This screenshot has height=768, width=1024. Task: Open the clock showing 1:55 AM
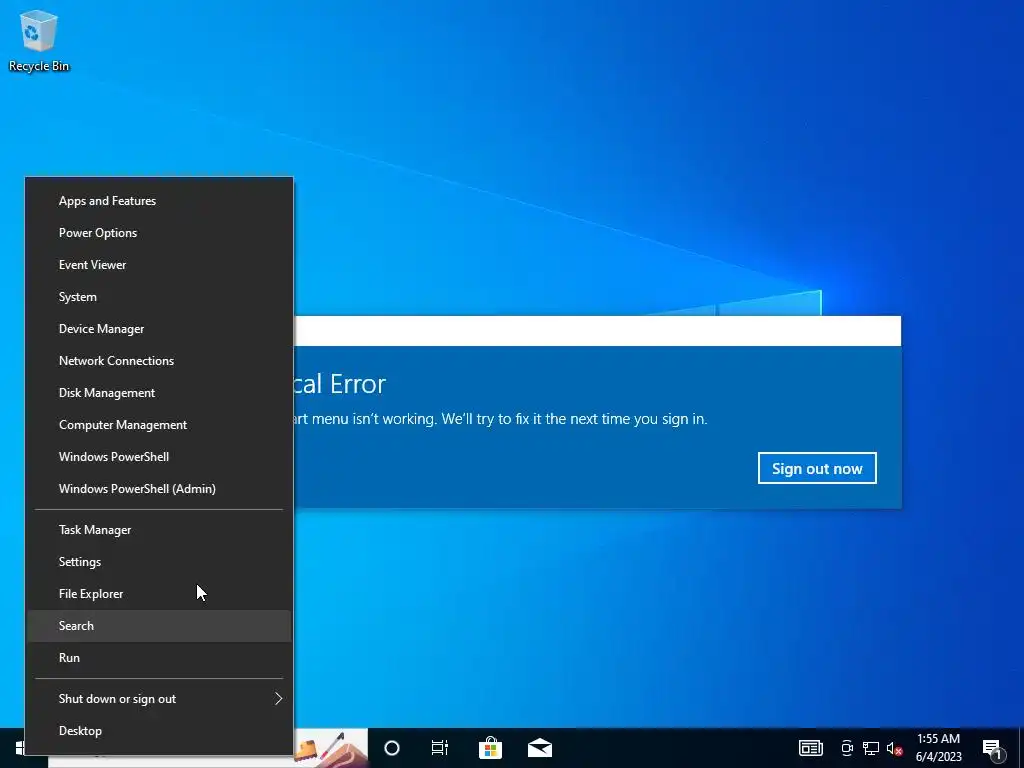point(938,748)
